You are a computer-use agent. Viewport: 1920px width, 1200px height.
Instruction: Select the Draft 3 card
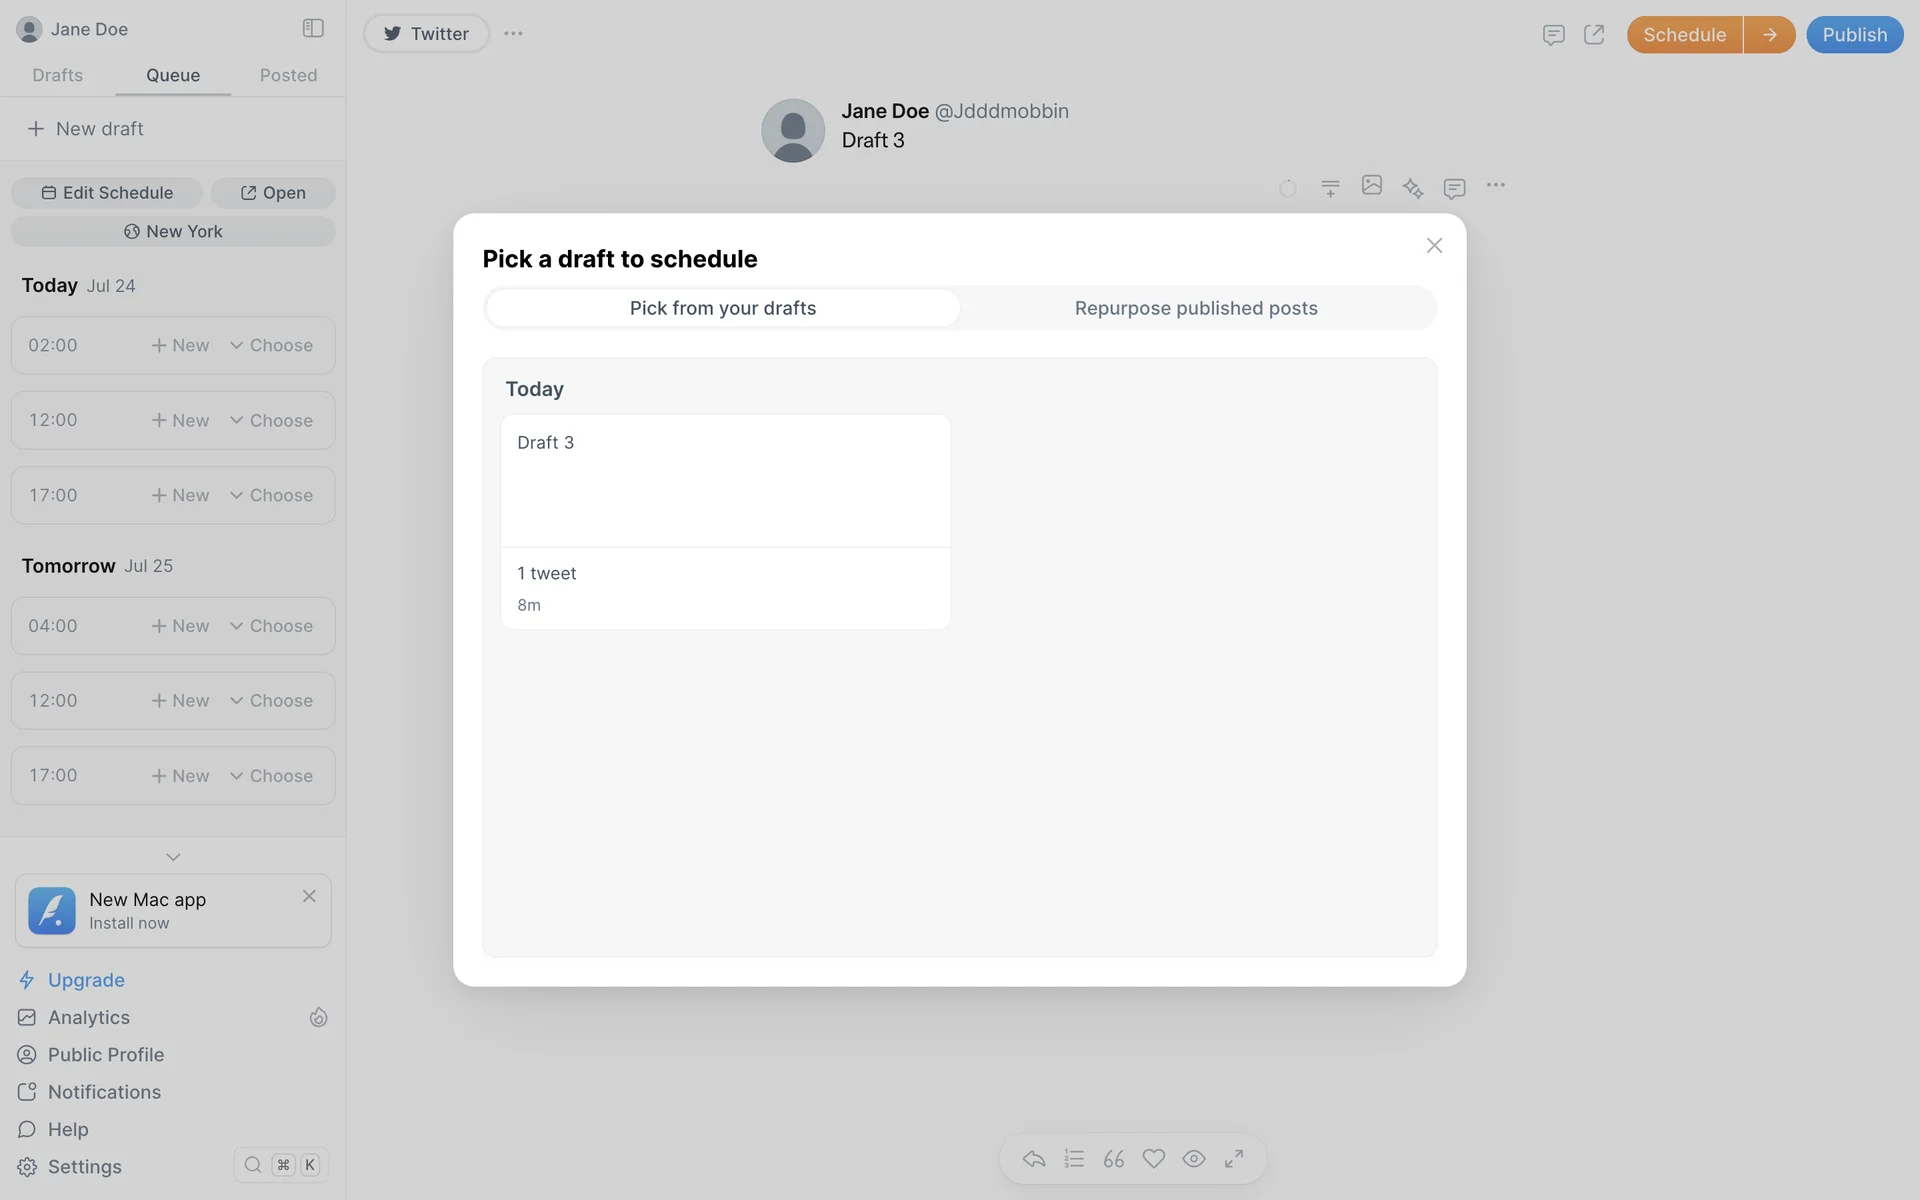[725, 521]
